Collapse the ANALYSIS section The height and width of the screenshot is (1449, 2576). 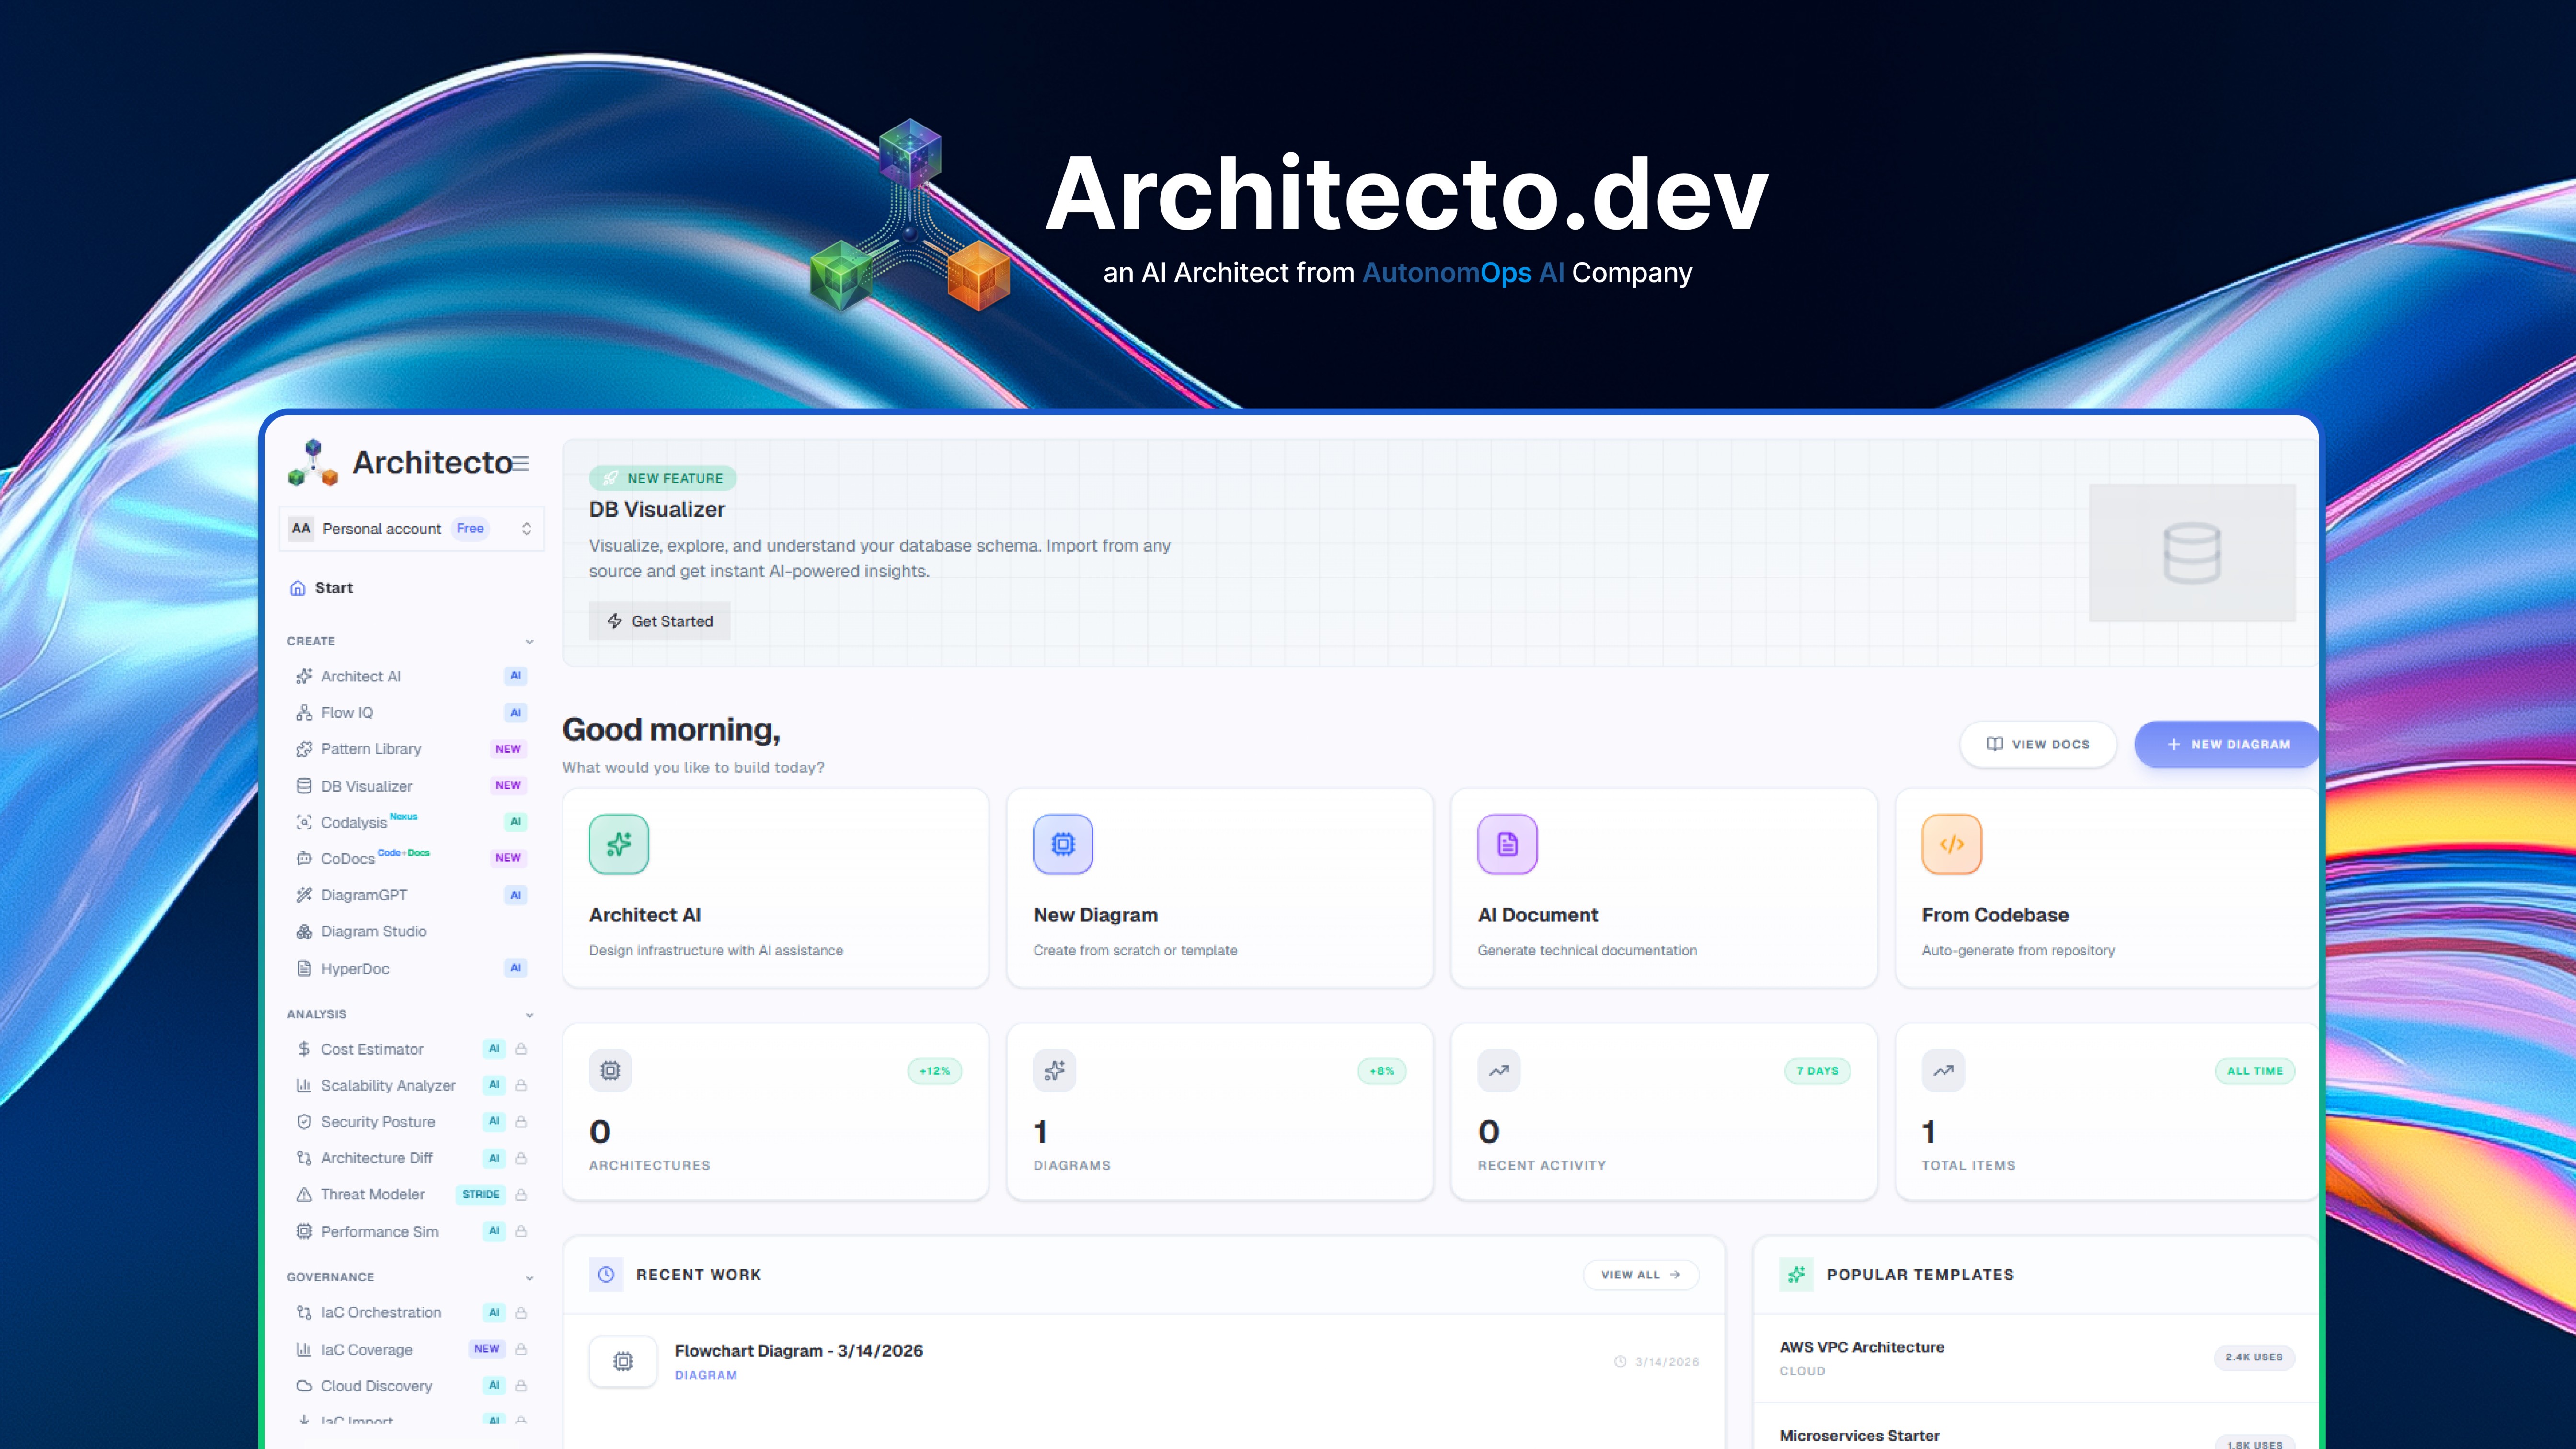529,1014
